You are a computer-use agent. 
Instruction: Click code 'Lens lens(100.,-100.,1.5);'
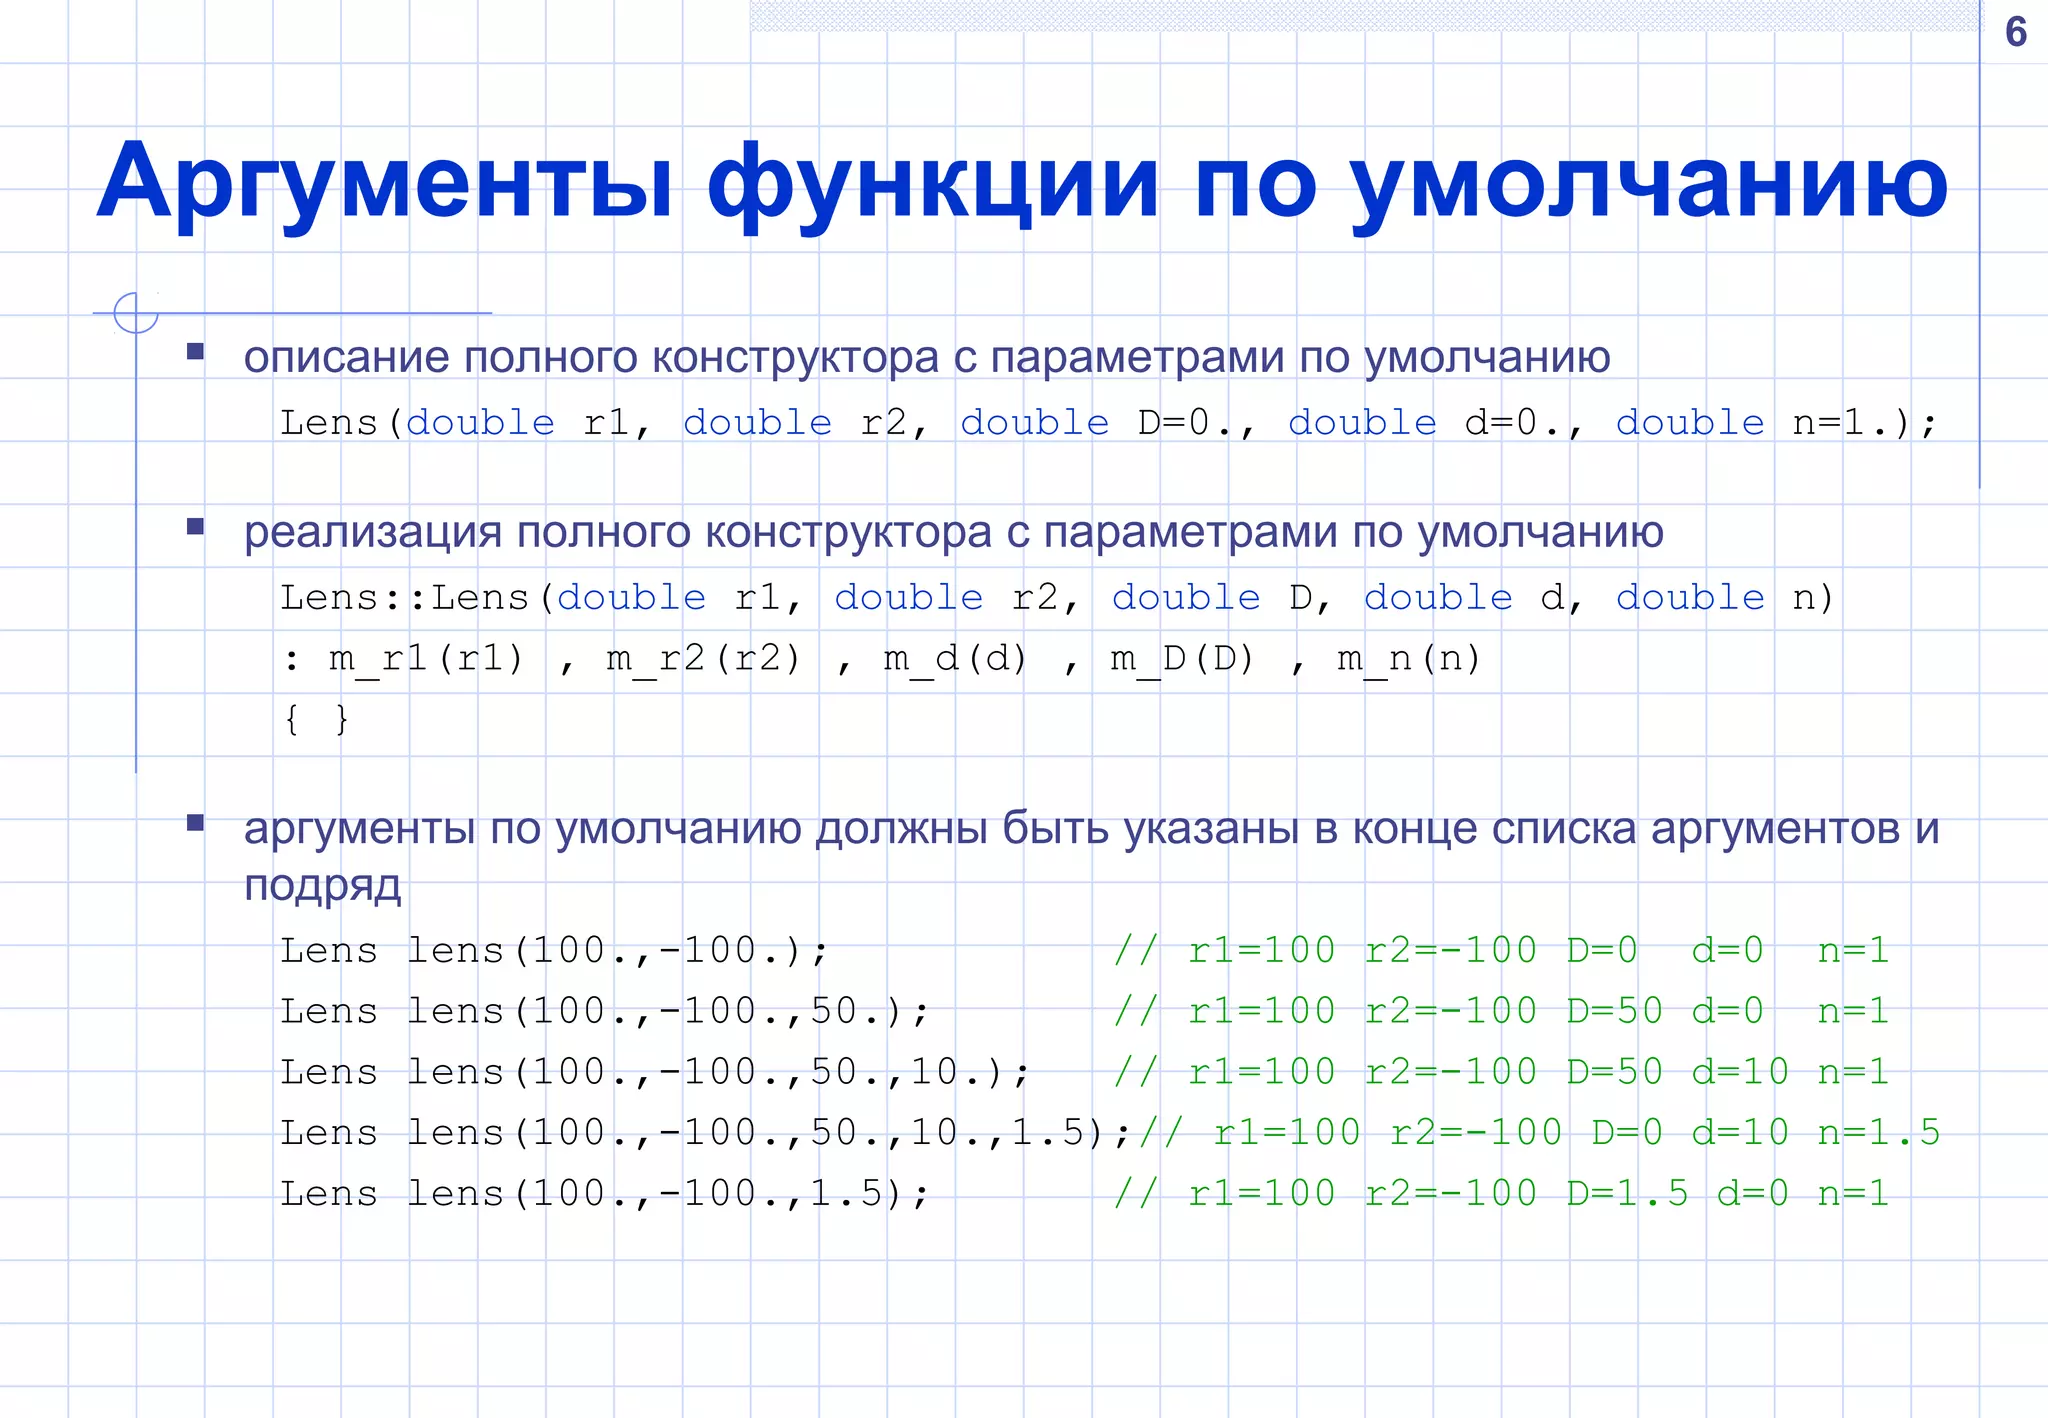coord(604,1194)
